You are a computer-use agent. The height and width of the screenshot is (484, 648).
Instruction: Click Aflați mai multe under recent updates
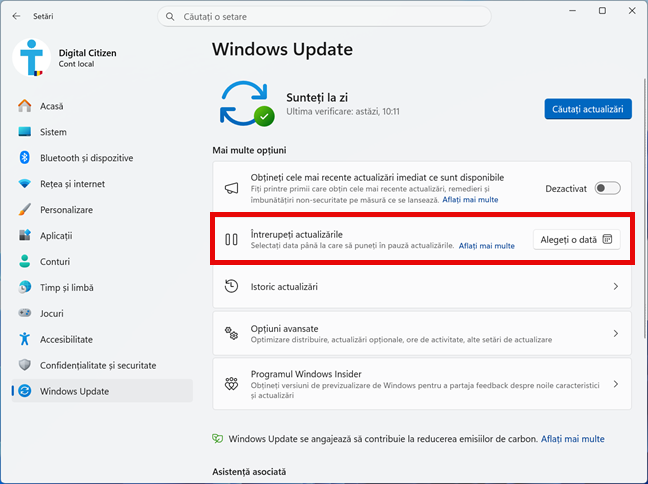pos(470,200)
